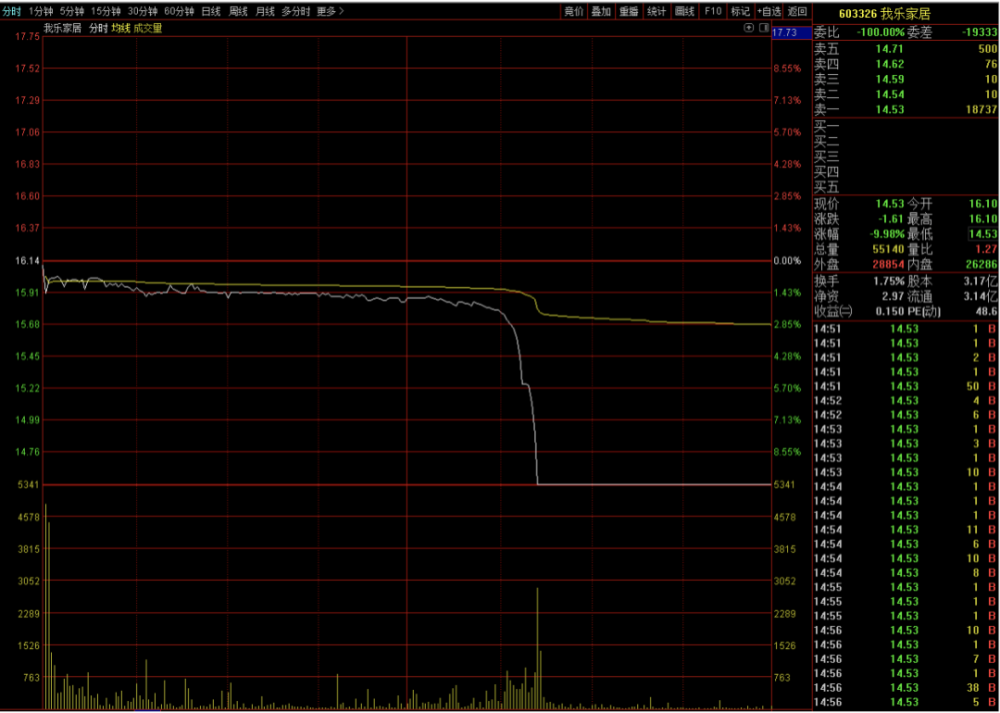Viewport: 1000px width, 713px height.
Task: Switch to the 日线 daily tab
Action: click(x=211, y=11)
